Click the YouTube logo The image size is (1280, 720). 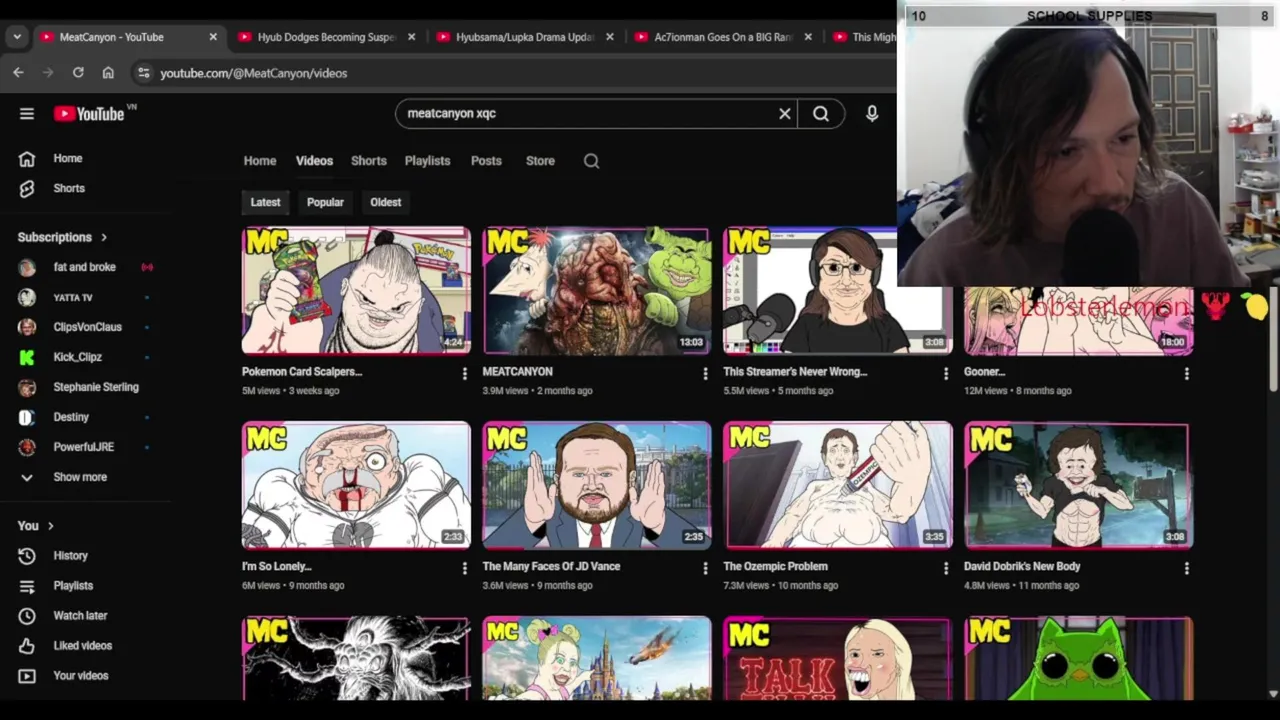(x=90, y=114)
